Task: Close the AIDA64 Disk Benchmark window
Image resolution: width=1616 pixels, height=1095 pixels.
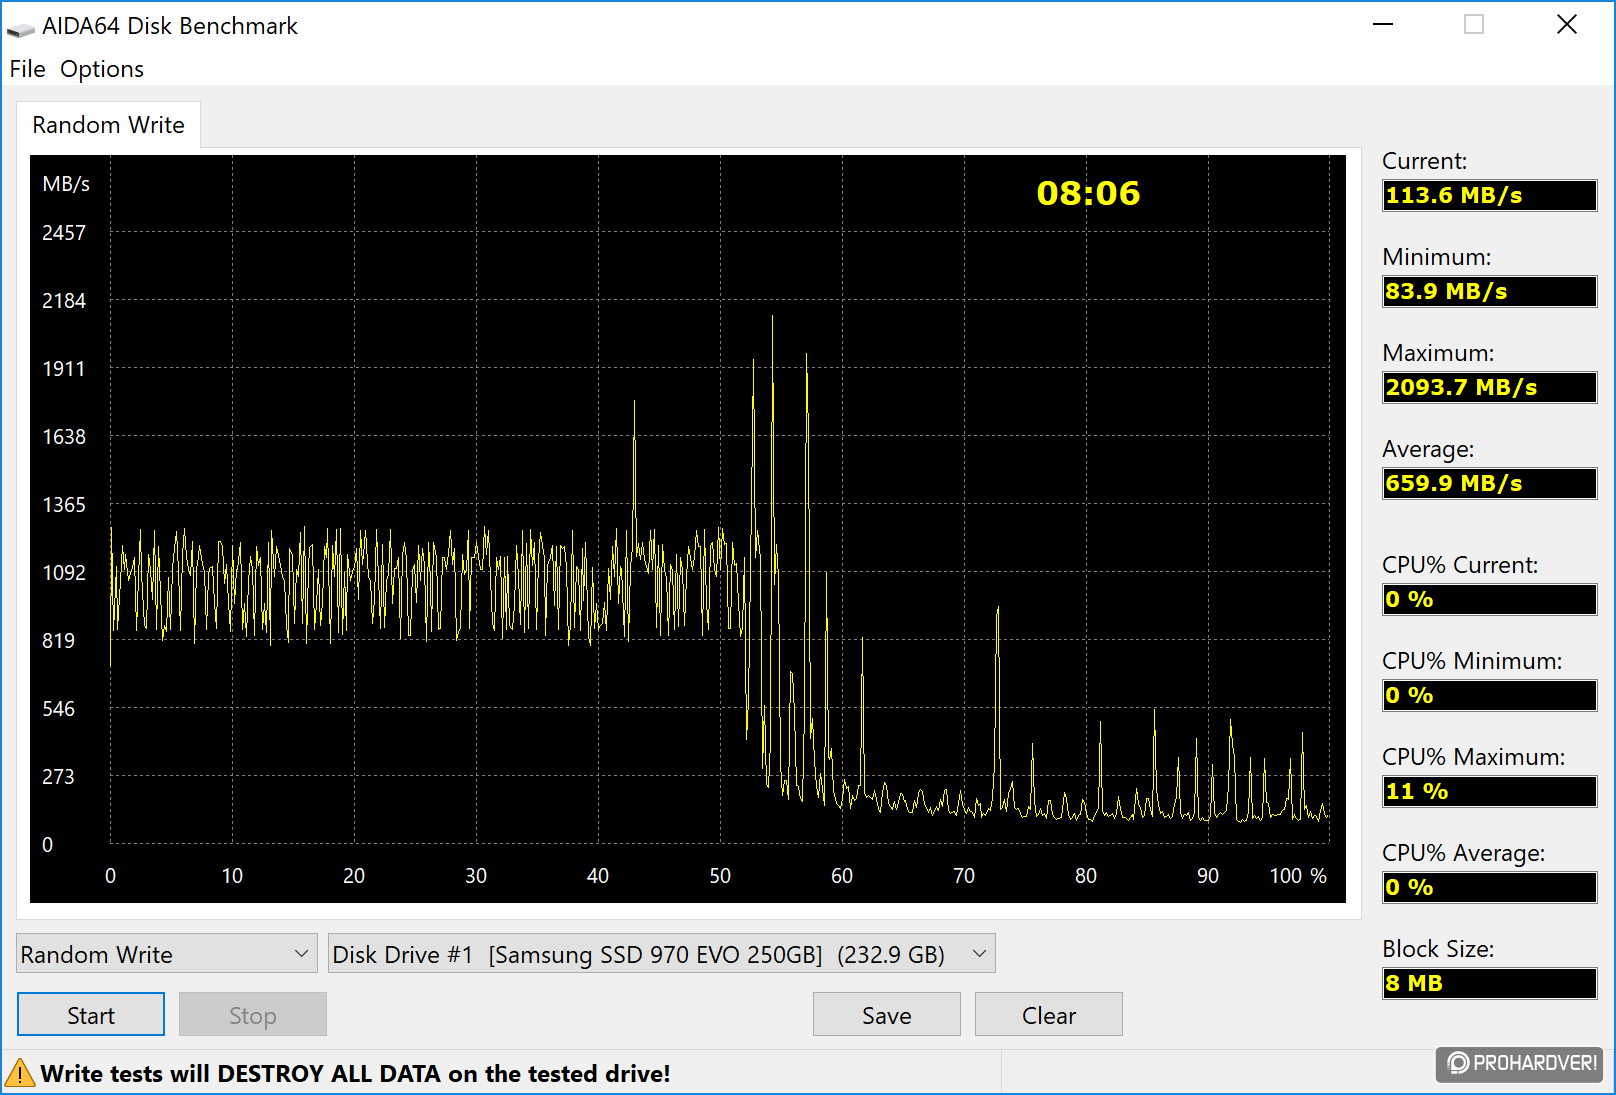Action: pos(1567,25)
